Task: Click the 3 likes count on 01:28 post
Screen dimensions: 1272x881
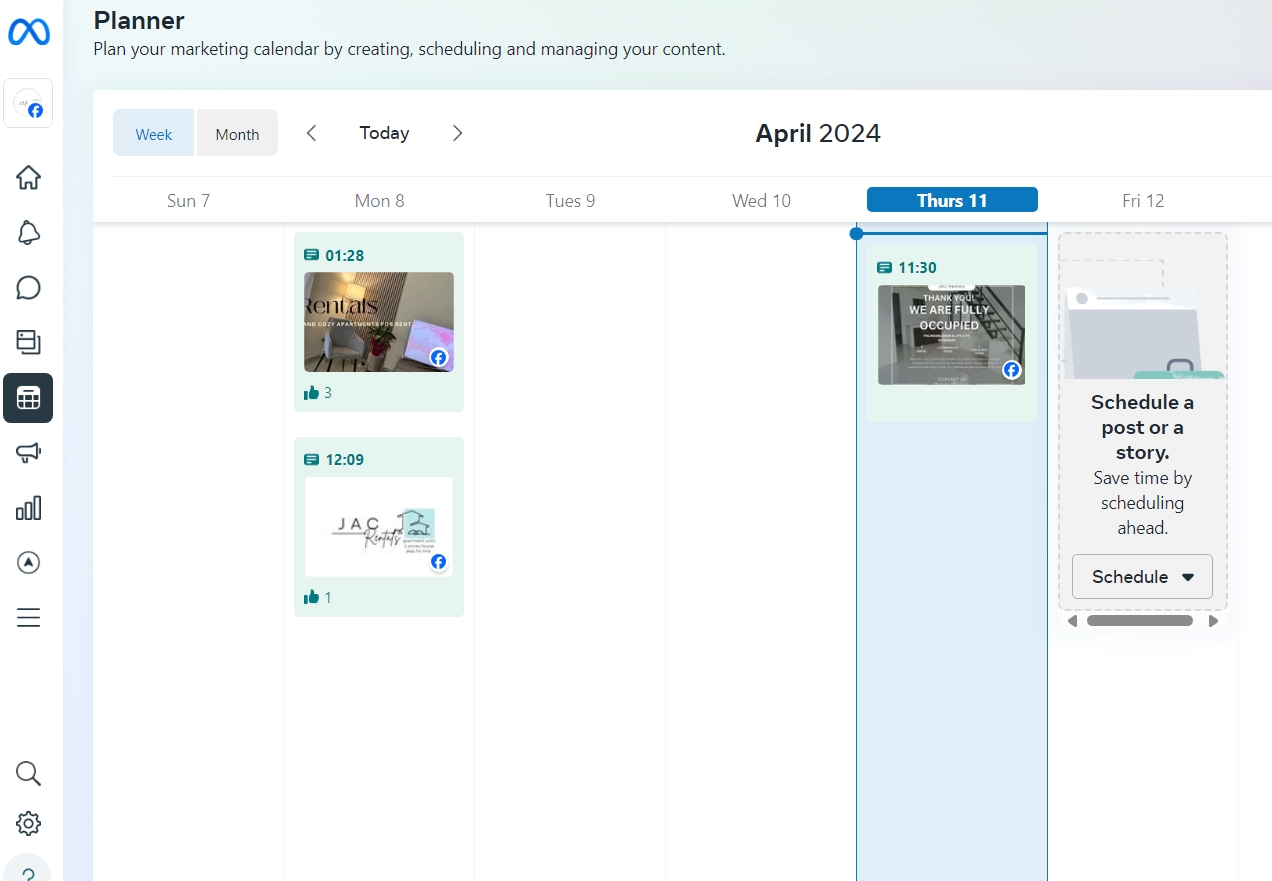Action: click(318, 393)
